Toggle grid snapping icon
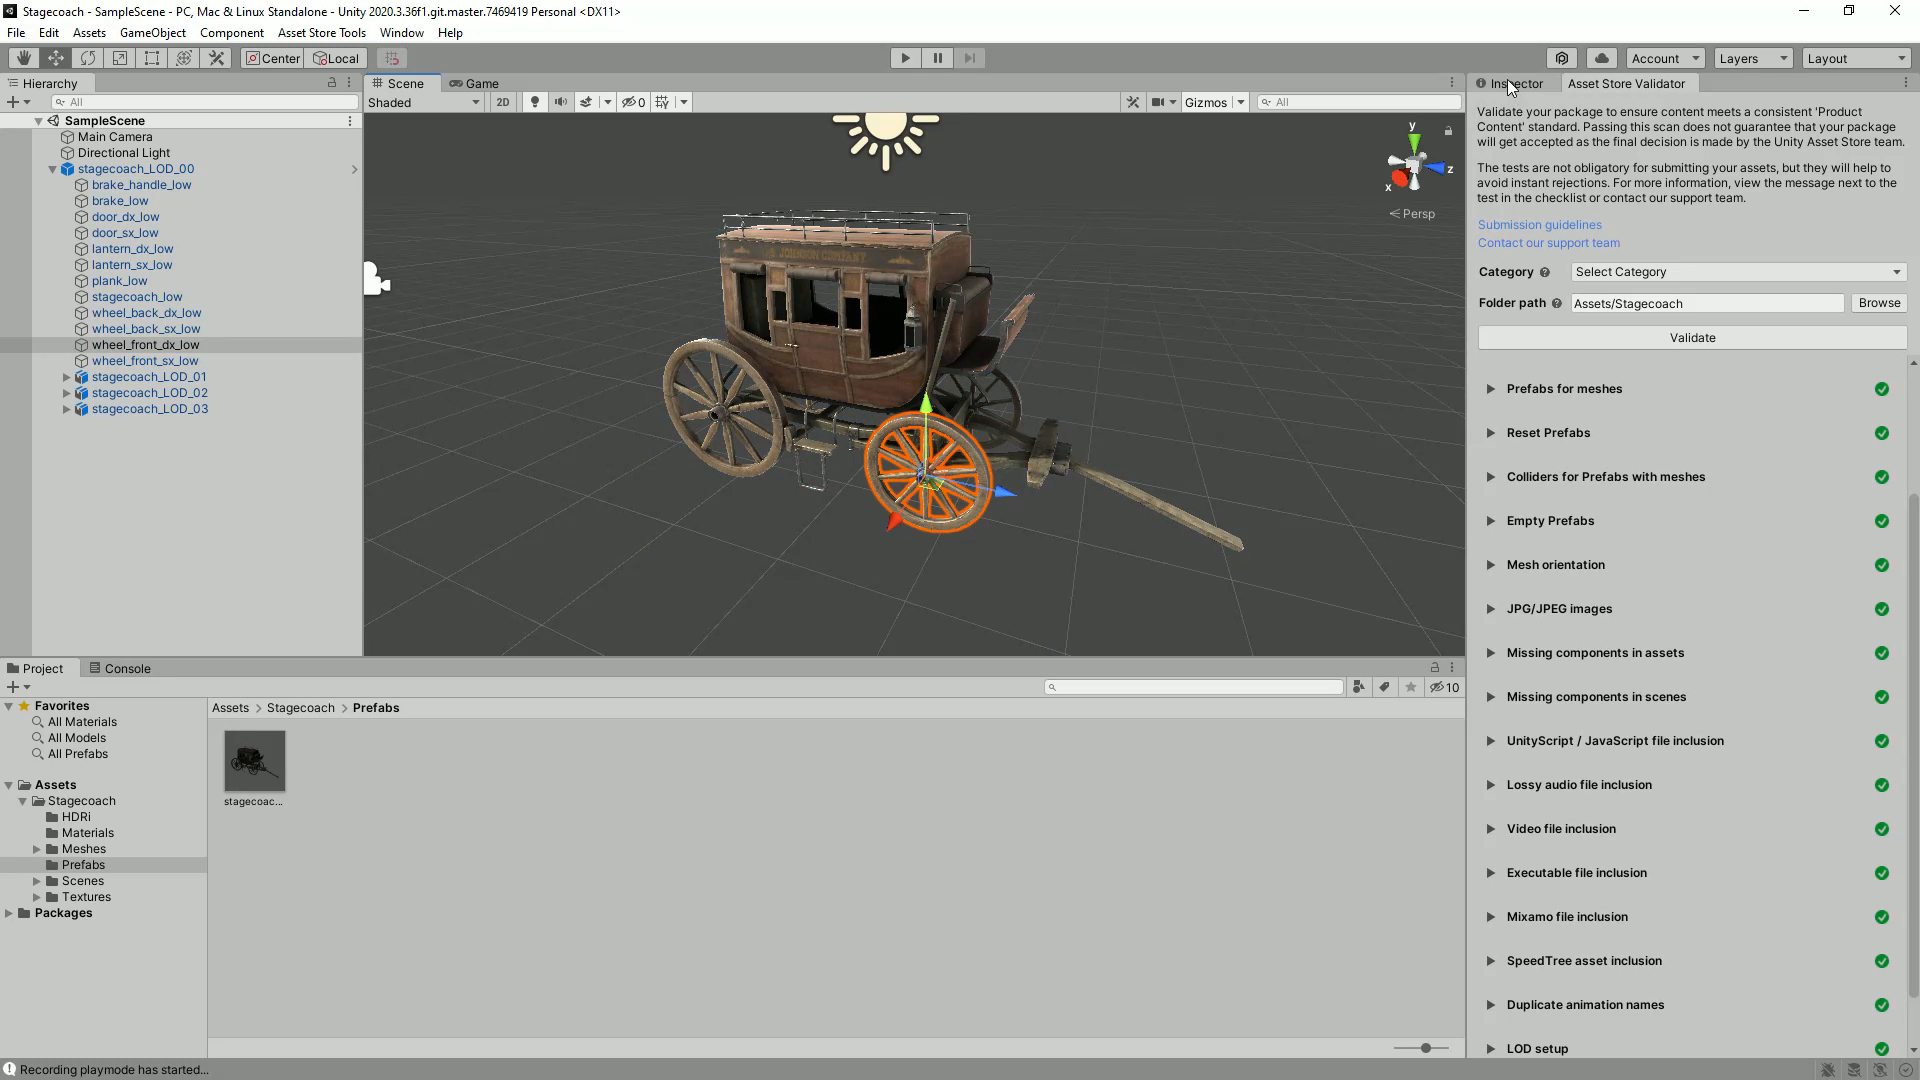Viewport: 1920px width, 1080px height. coord(392,58)
